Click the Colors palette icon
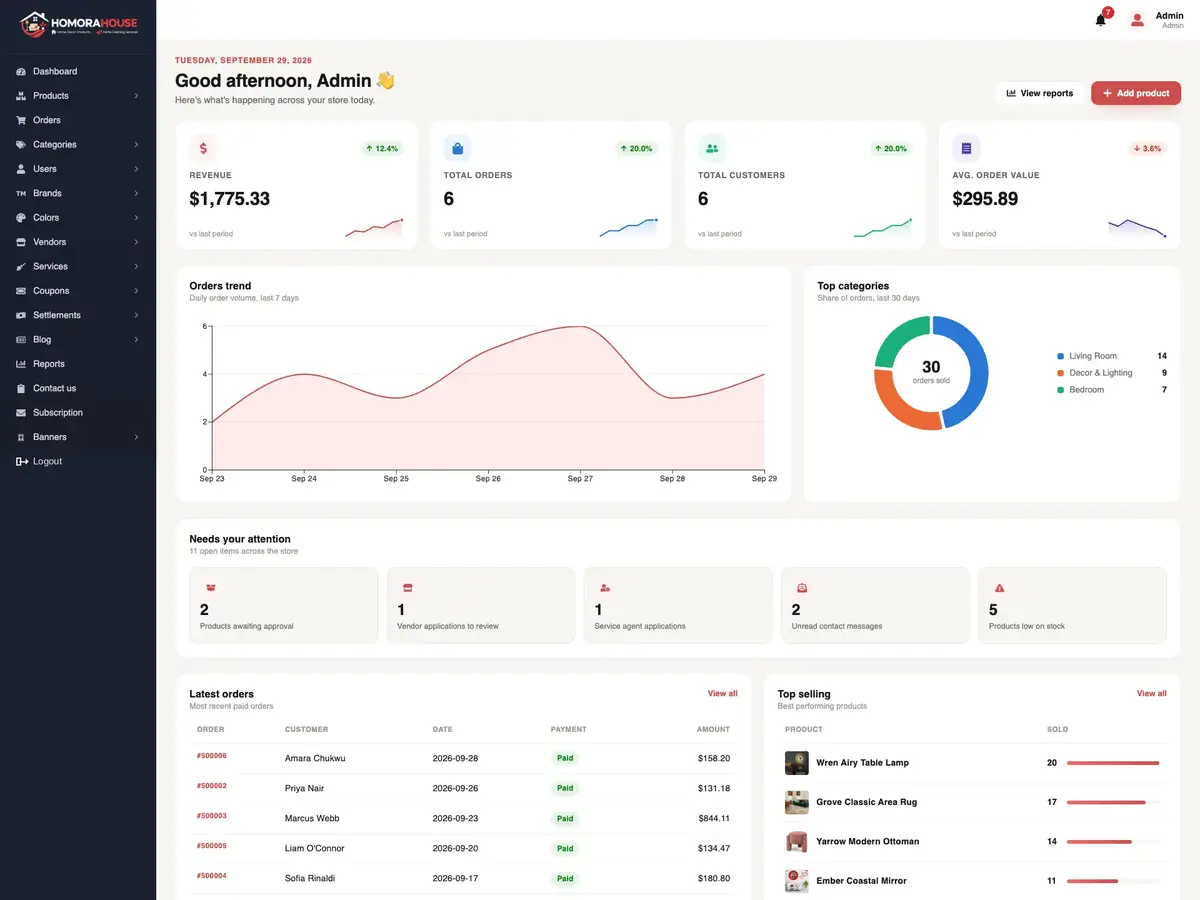This screenshot has height=900, width=1200. (22, 218)
